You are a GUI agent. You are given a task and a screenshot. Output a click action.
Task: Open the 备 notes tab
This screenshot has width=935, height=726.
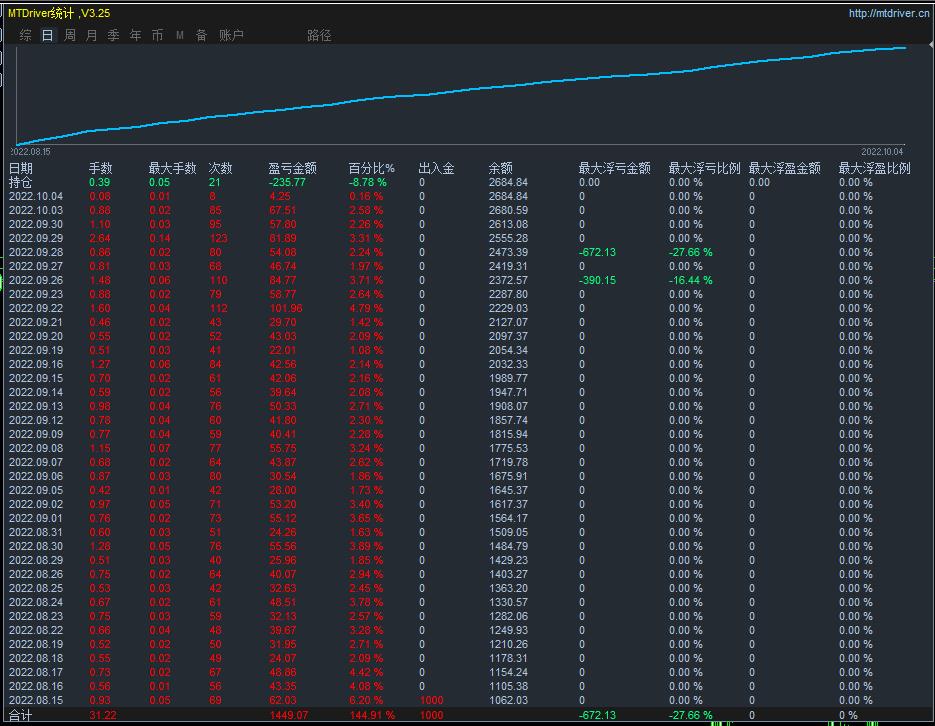(202, 35)
